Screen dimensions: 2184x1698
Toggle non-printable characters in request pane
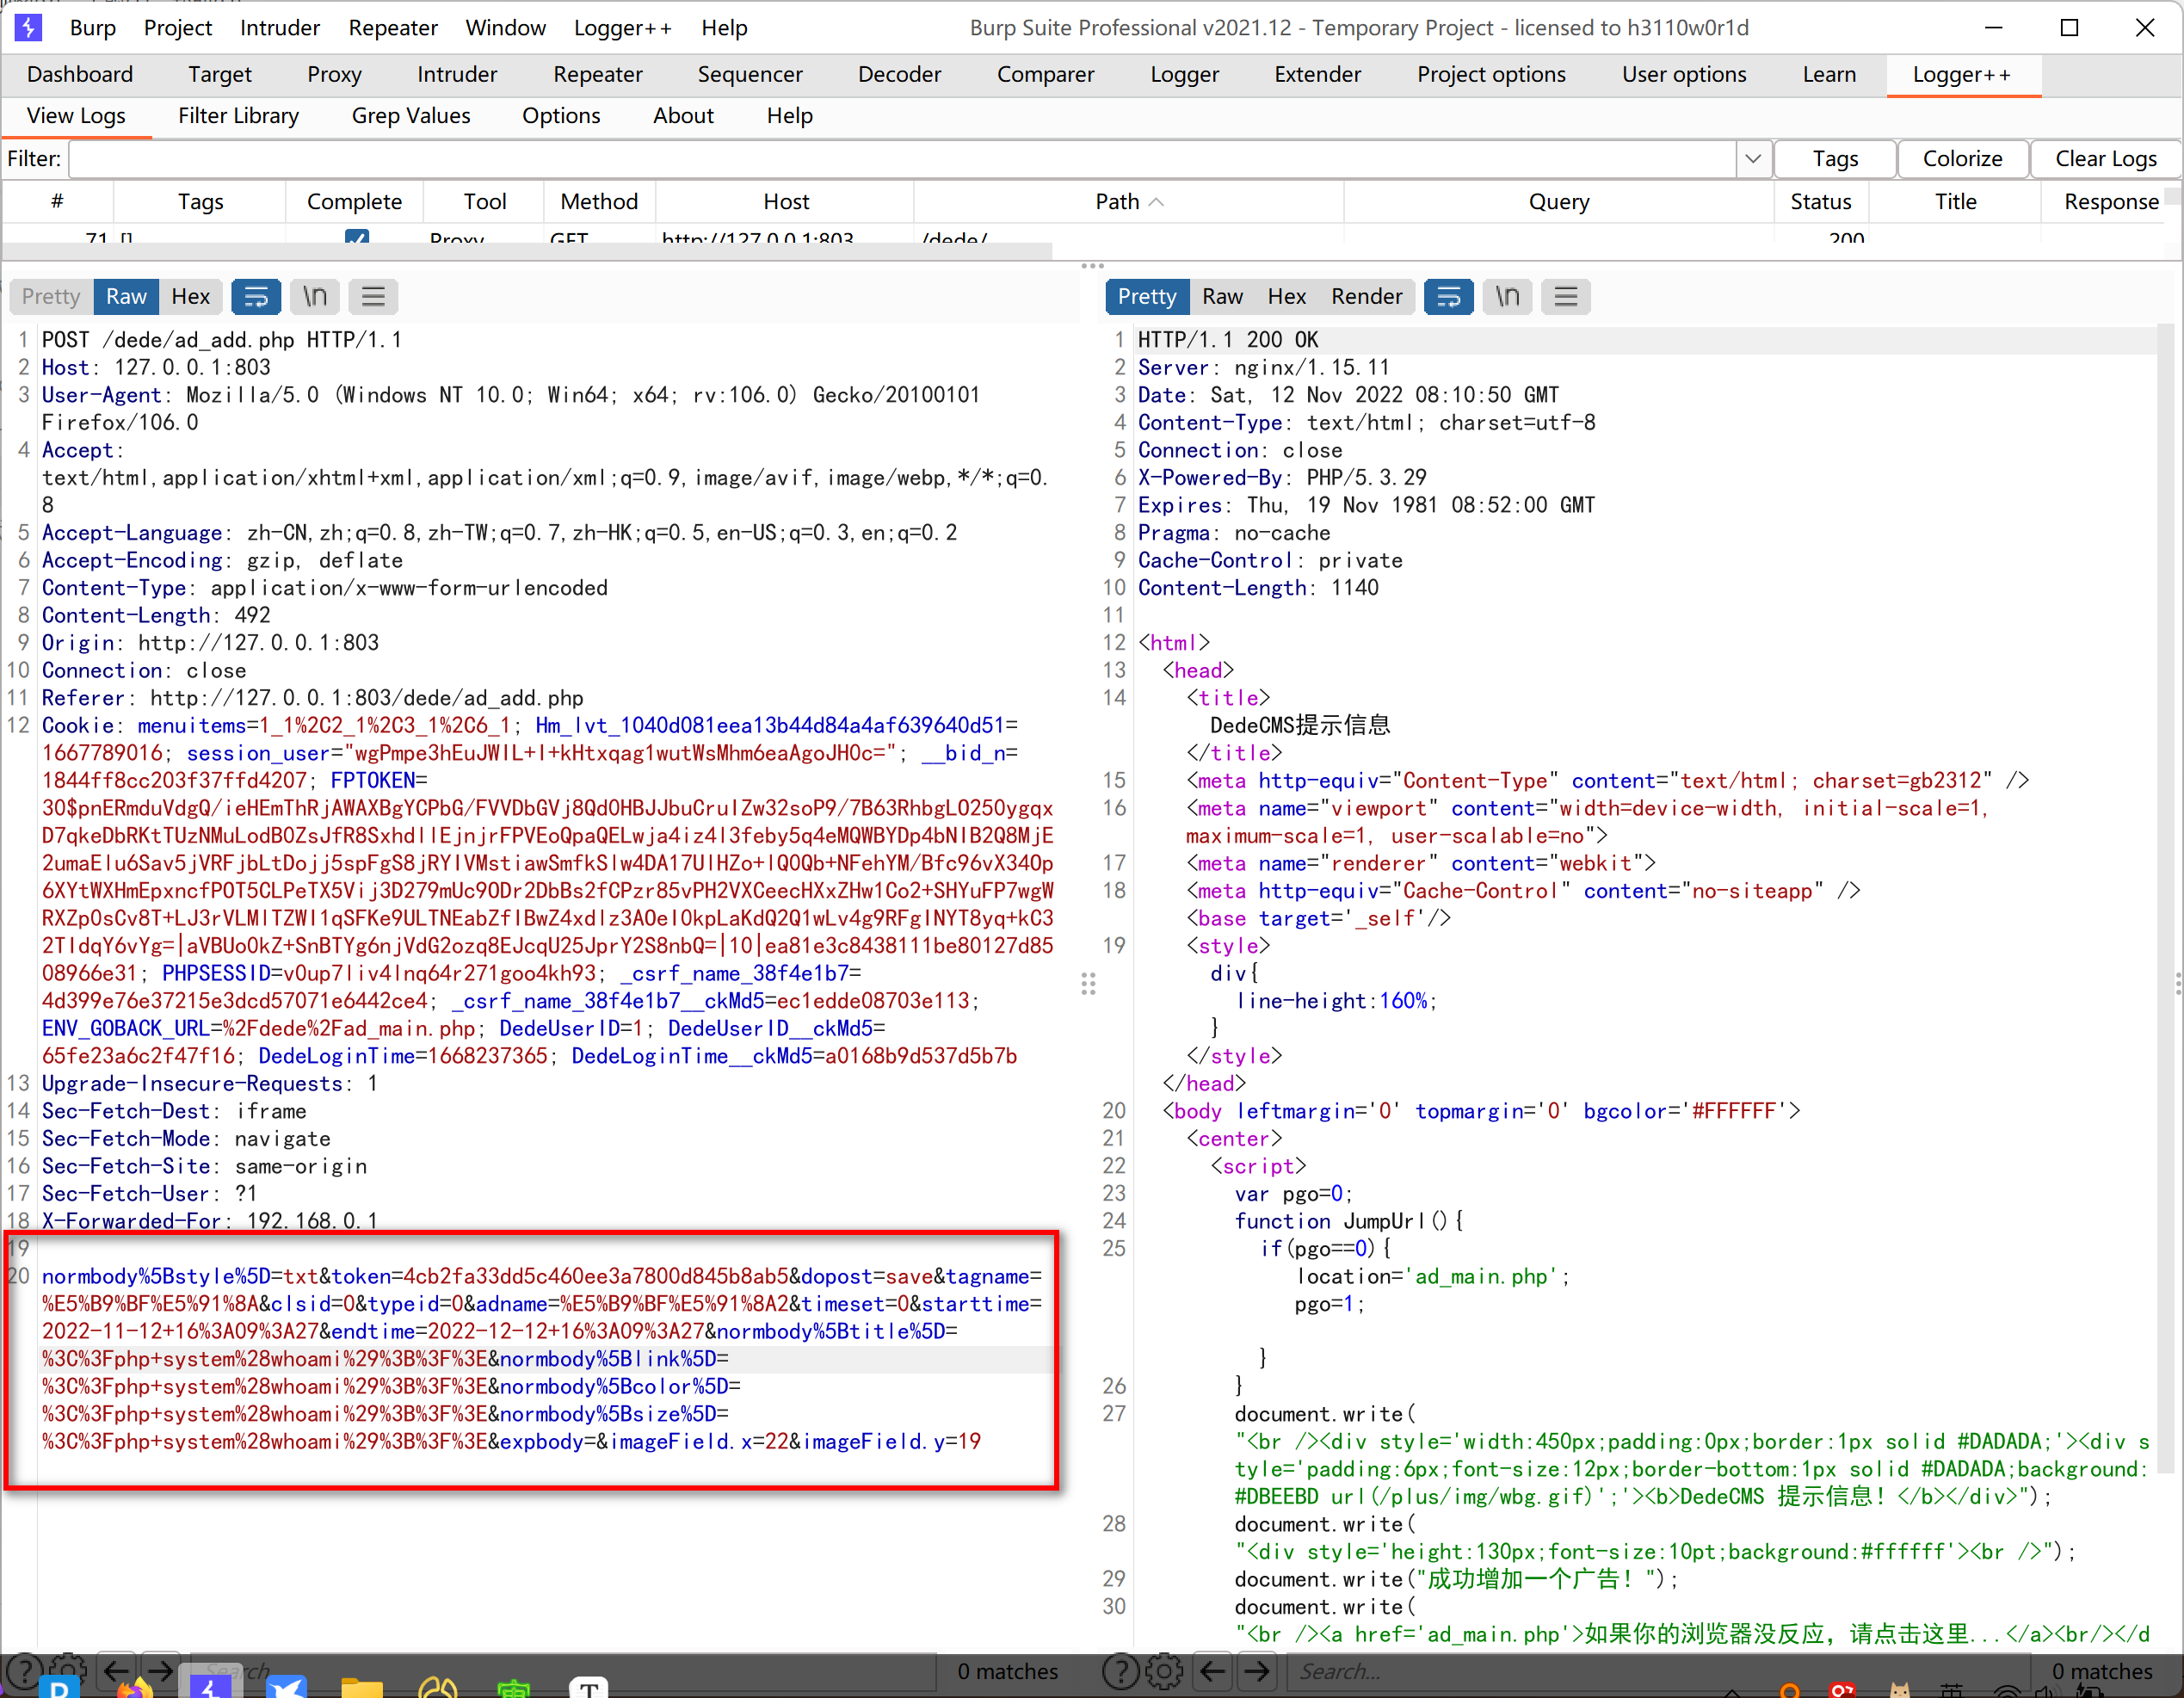315,297
